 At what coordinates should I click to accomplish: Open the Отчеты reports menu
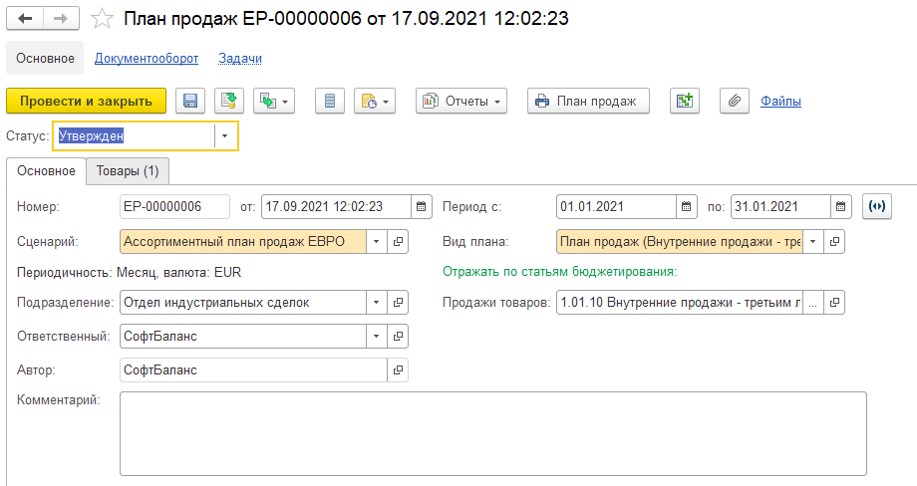(461, 101)
